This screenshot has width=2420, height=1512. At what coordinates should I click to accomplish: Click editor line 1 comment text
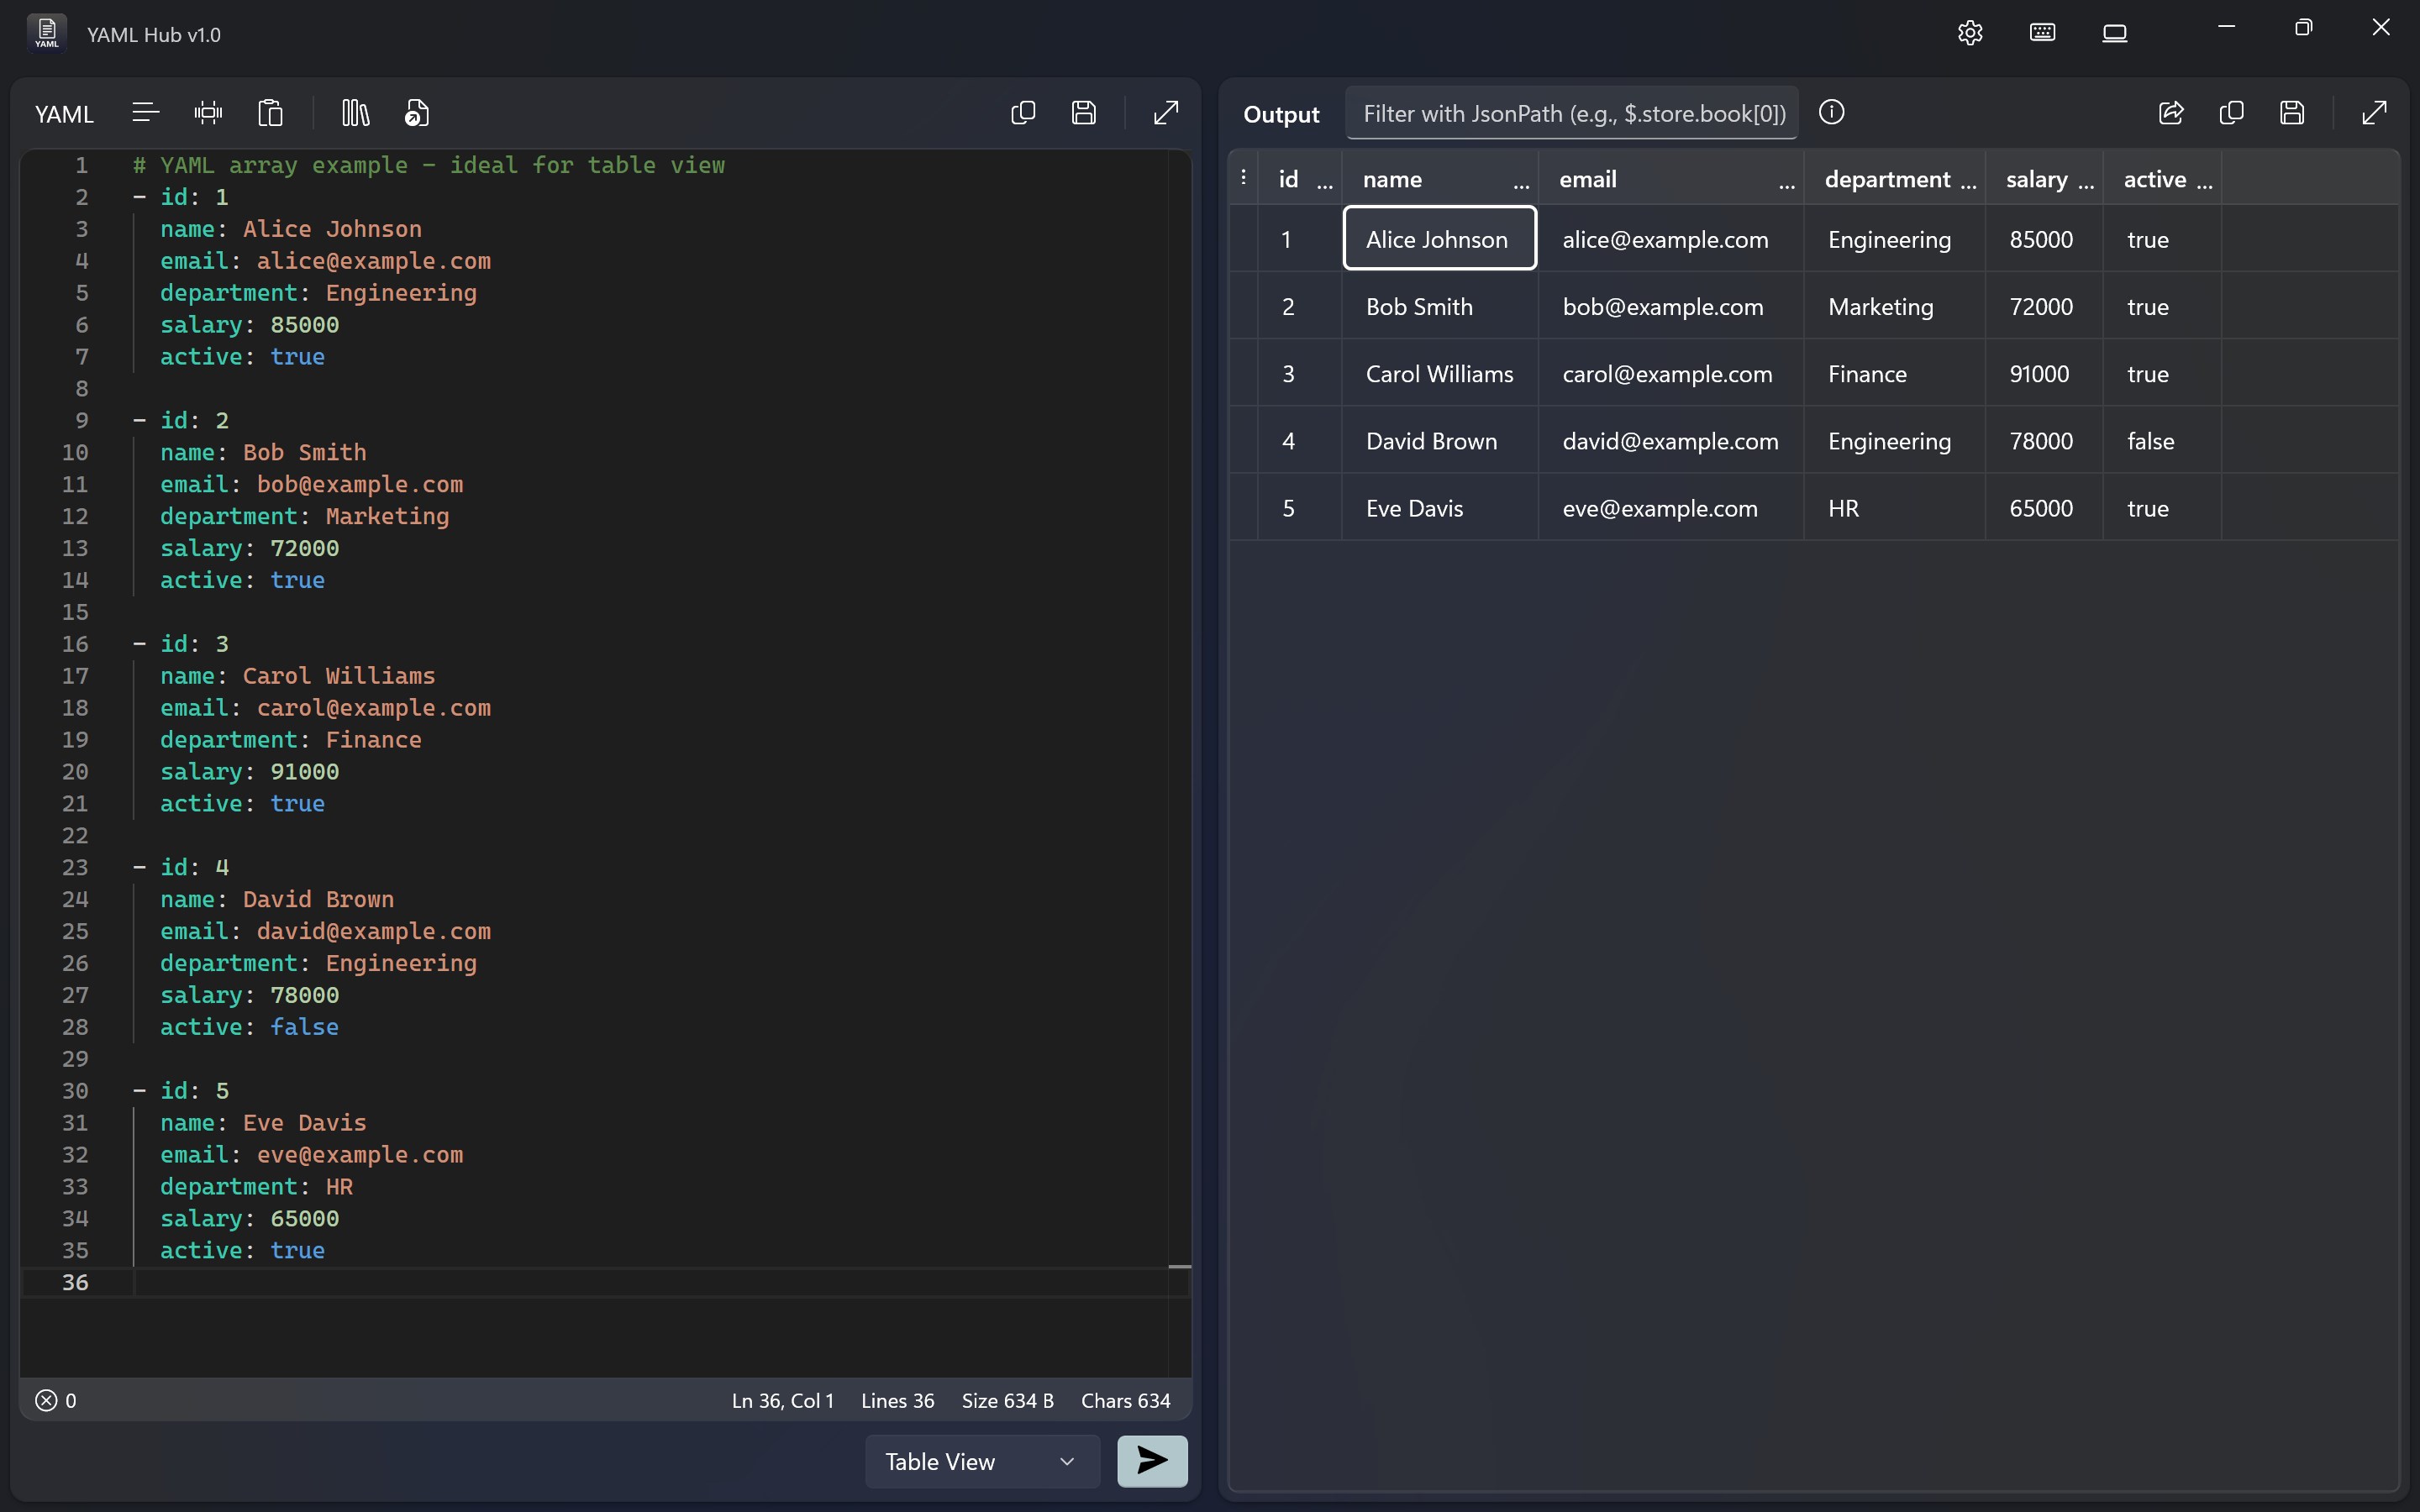[x=429, y=165]
